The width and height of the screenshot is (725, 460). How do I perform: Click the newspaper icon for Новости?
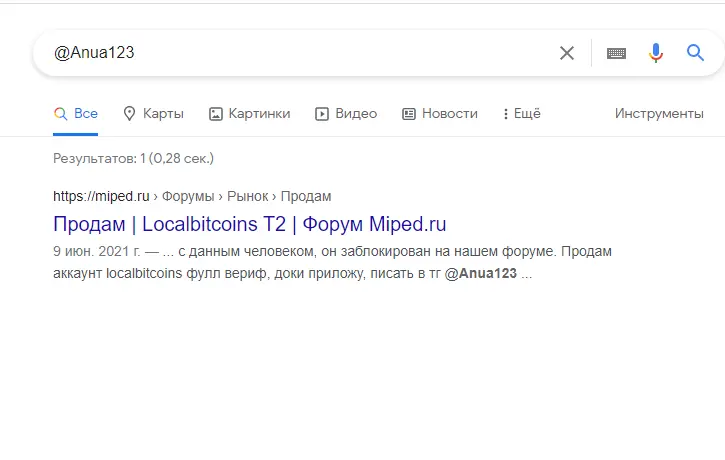pos(409,114)
